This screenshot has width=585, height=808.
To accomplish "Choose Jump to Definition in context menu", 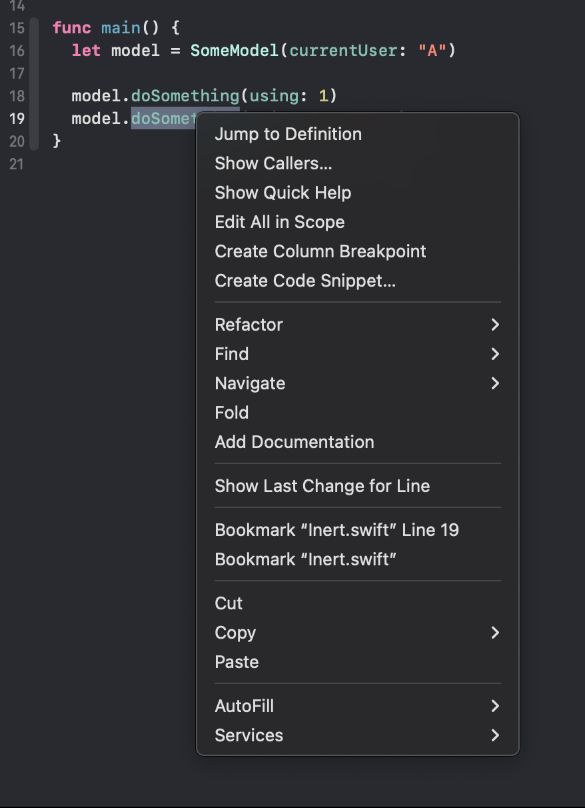I will 357,134.
